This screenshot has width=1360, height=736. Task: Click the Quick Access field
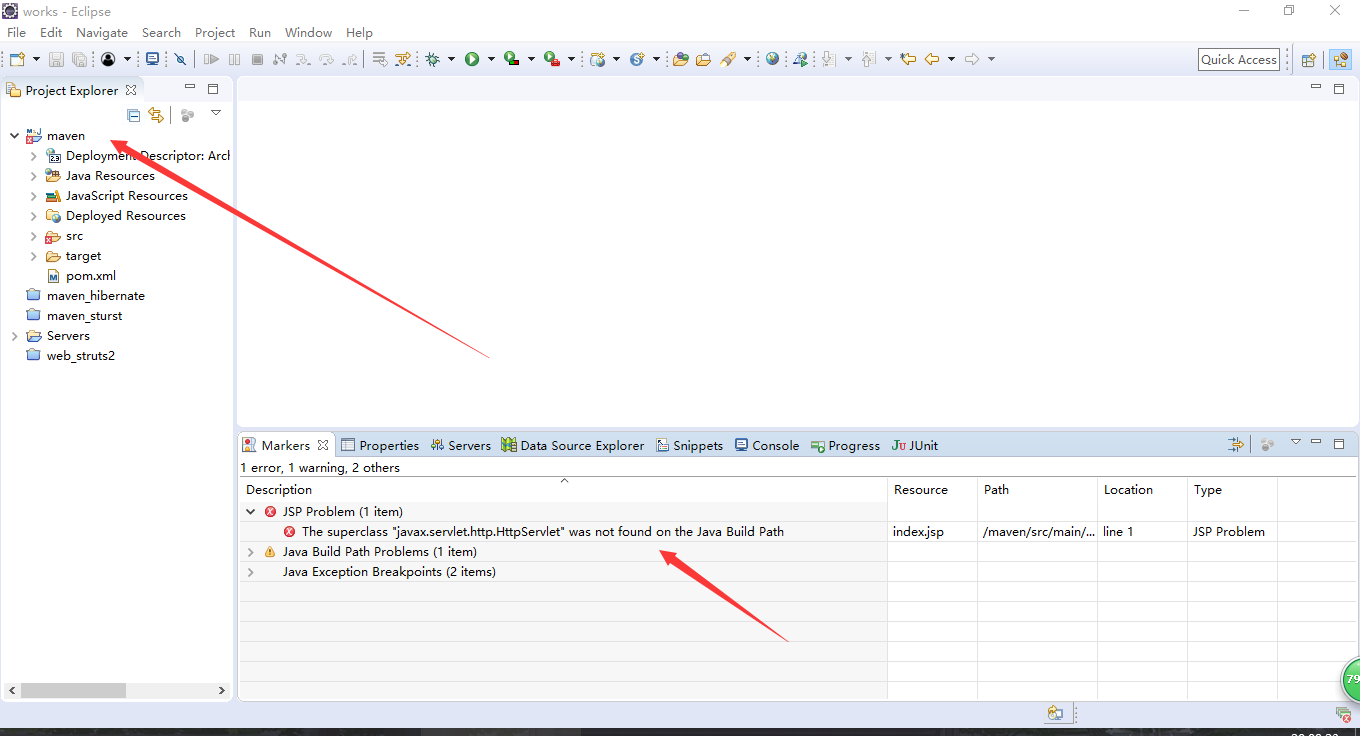pyautogui.click(x=1239, y=59)
